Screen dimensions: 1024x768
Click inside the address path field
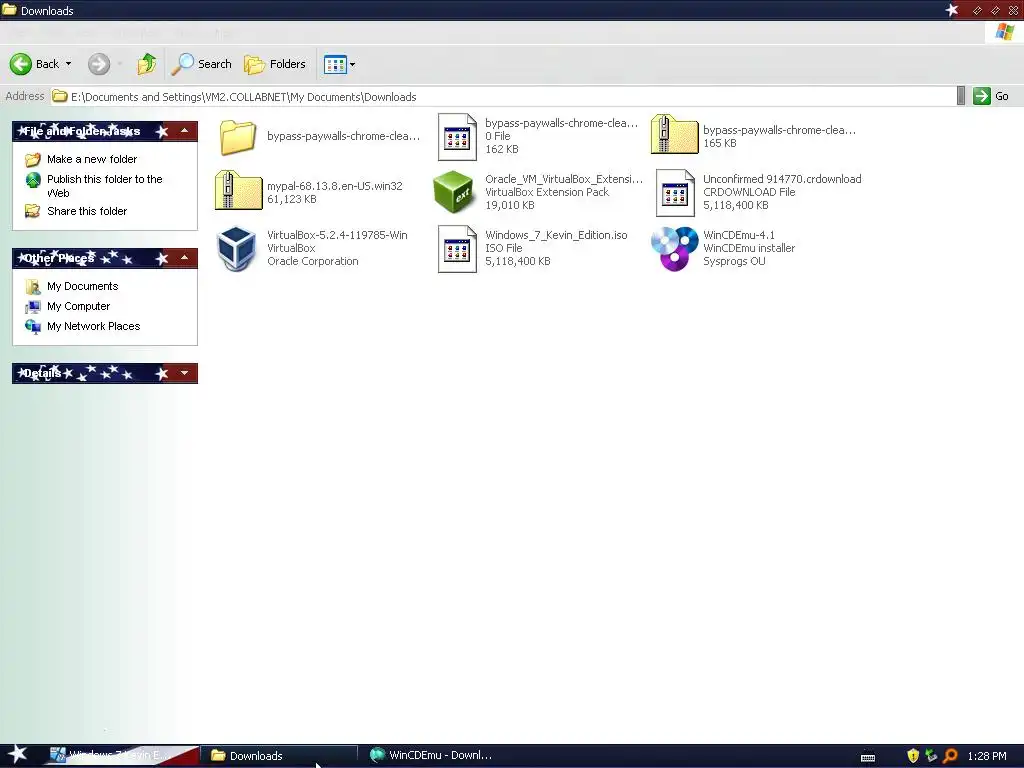pos(503,97)
